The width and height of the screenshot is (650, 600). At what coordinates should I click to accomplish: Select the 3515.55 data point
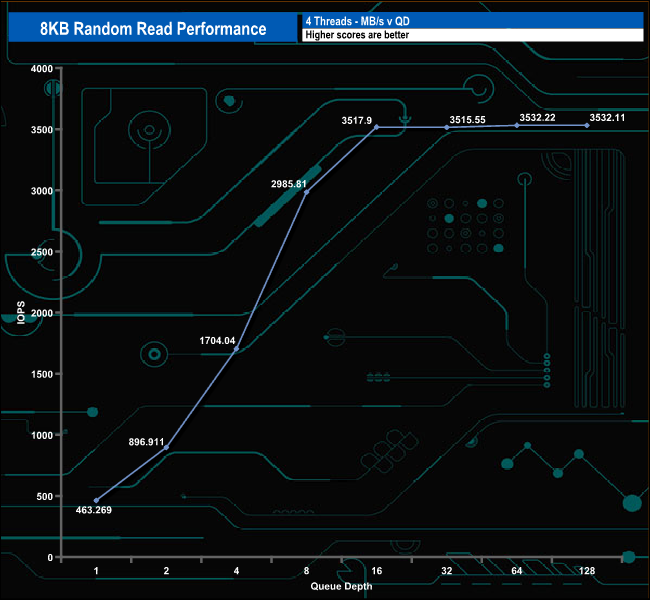447,127
